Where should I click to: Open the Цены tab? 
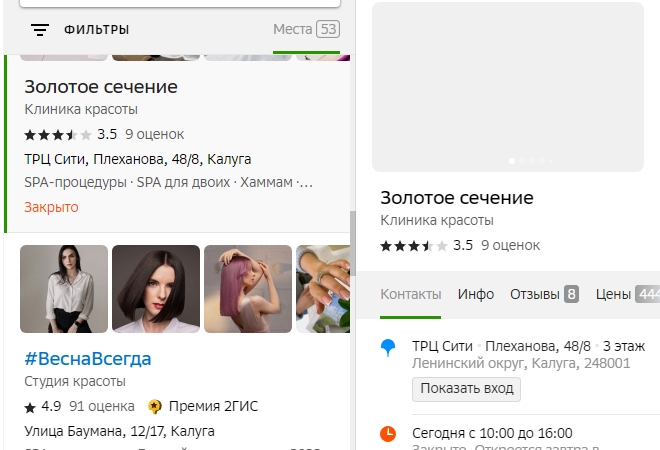[x=628, y=294]
